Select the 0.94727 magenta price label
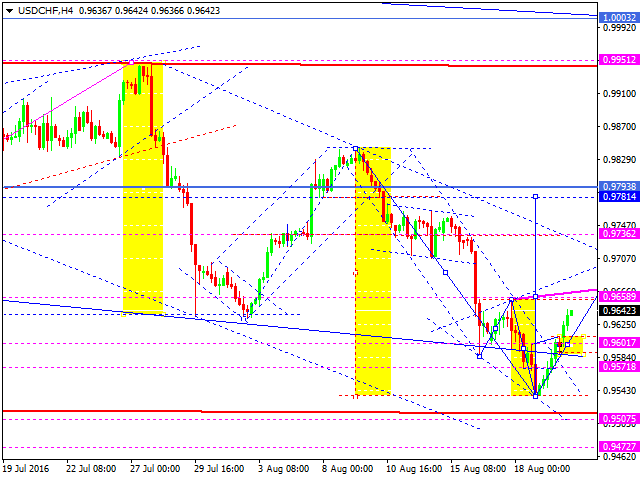Screen dimensions: 640x480 pyautogui.click(x=619, y=447)
